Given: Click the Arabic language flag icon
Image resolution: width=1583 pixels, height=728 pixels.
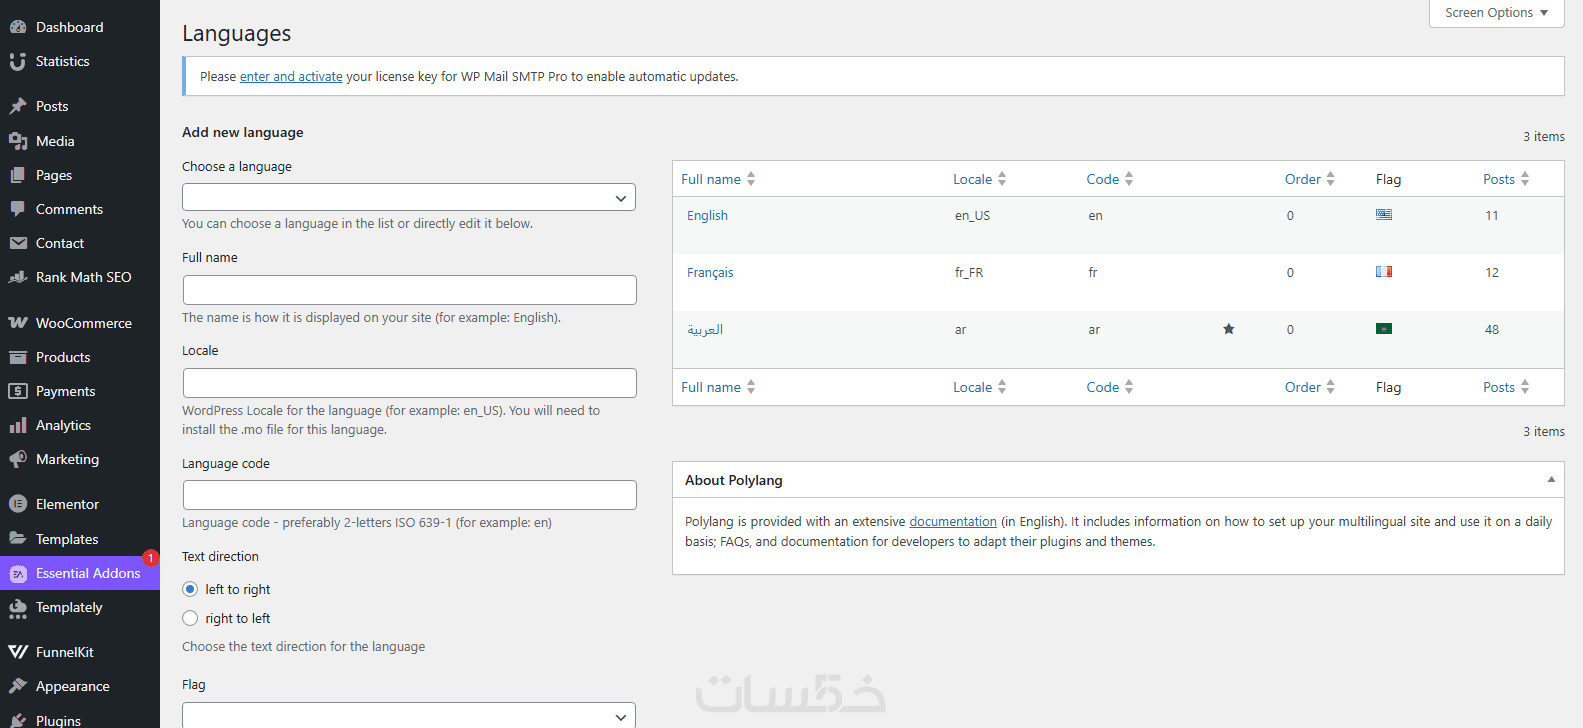Looking at the screenshot, I should (1384, 328).
